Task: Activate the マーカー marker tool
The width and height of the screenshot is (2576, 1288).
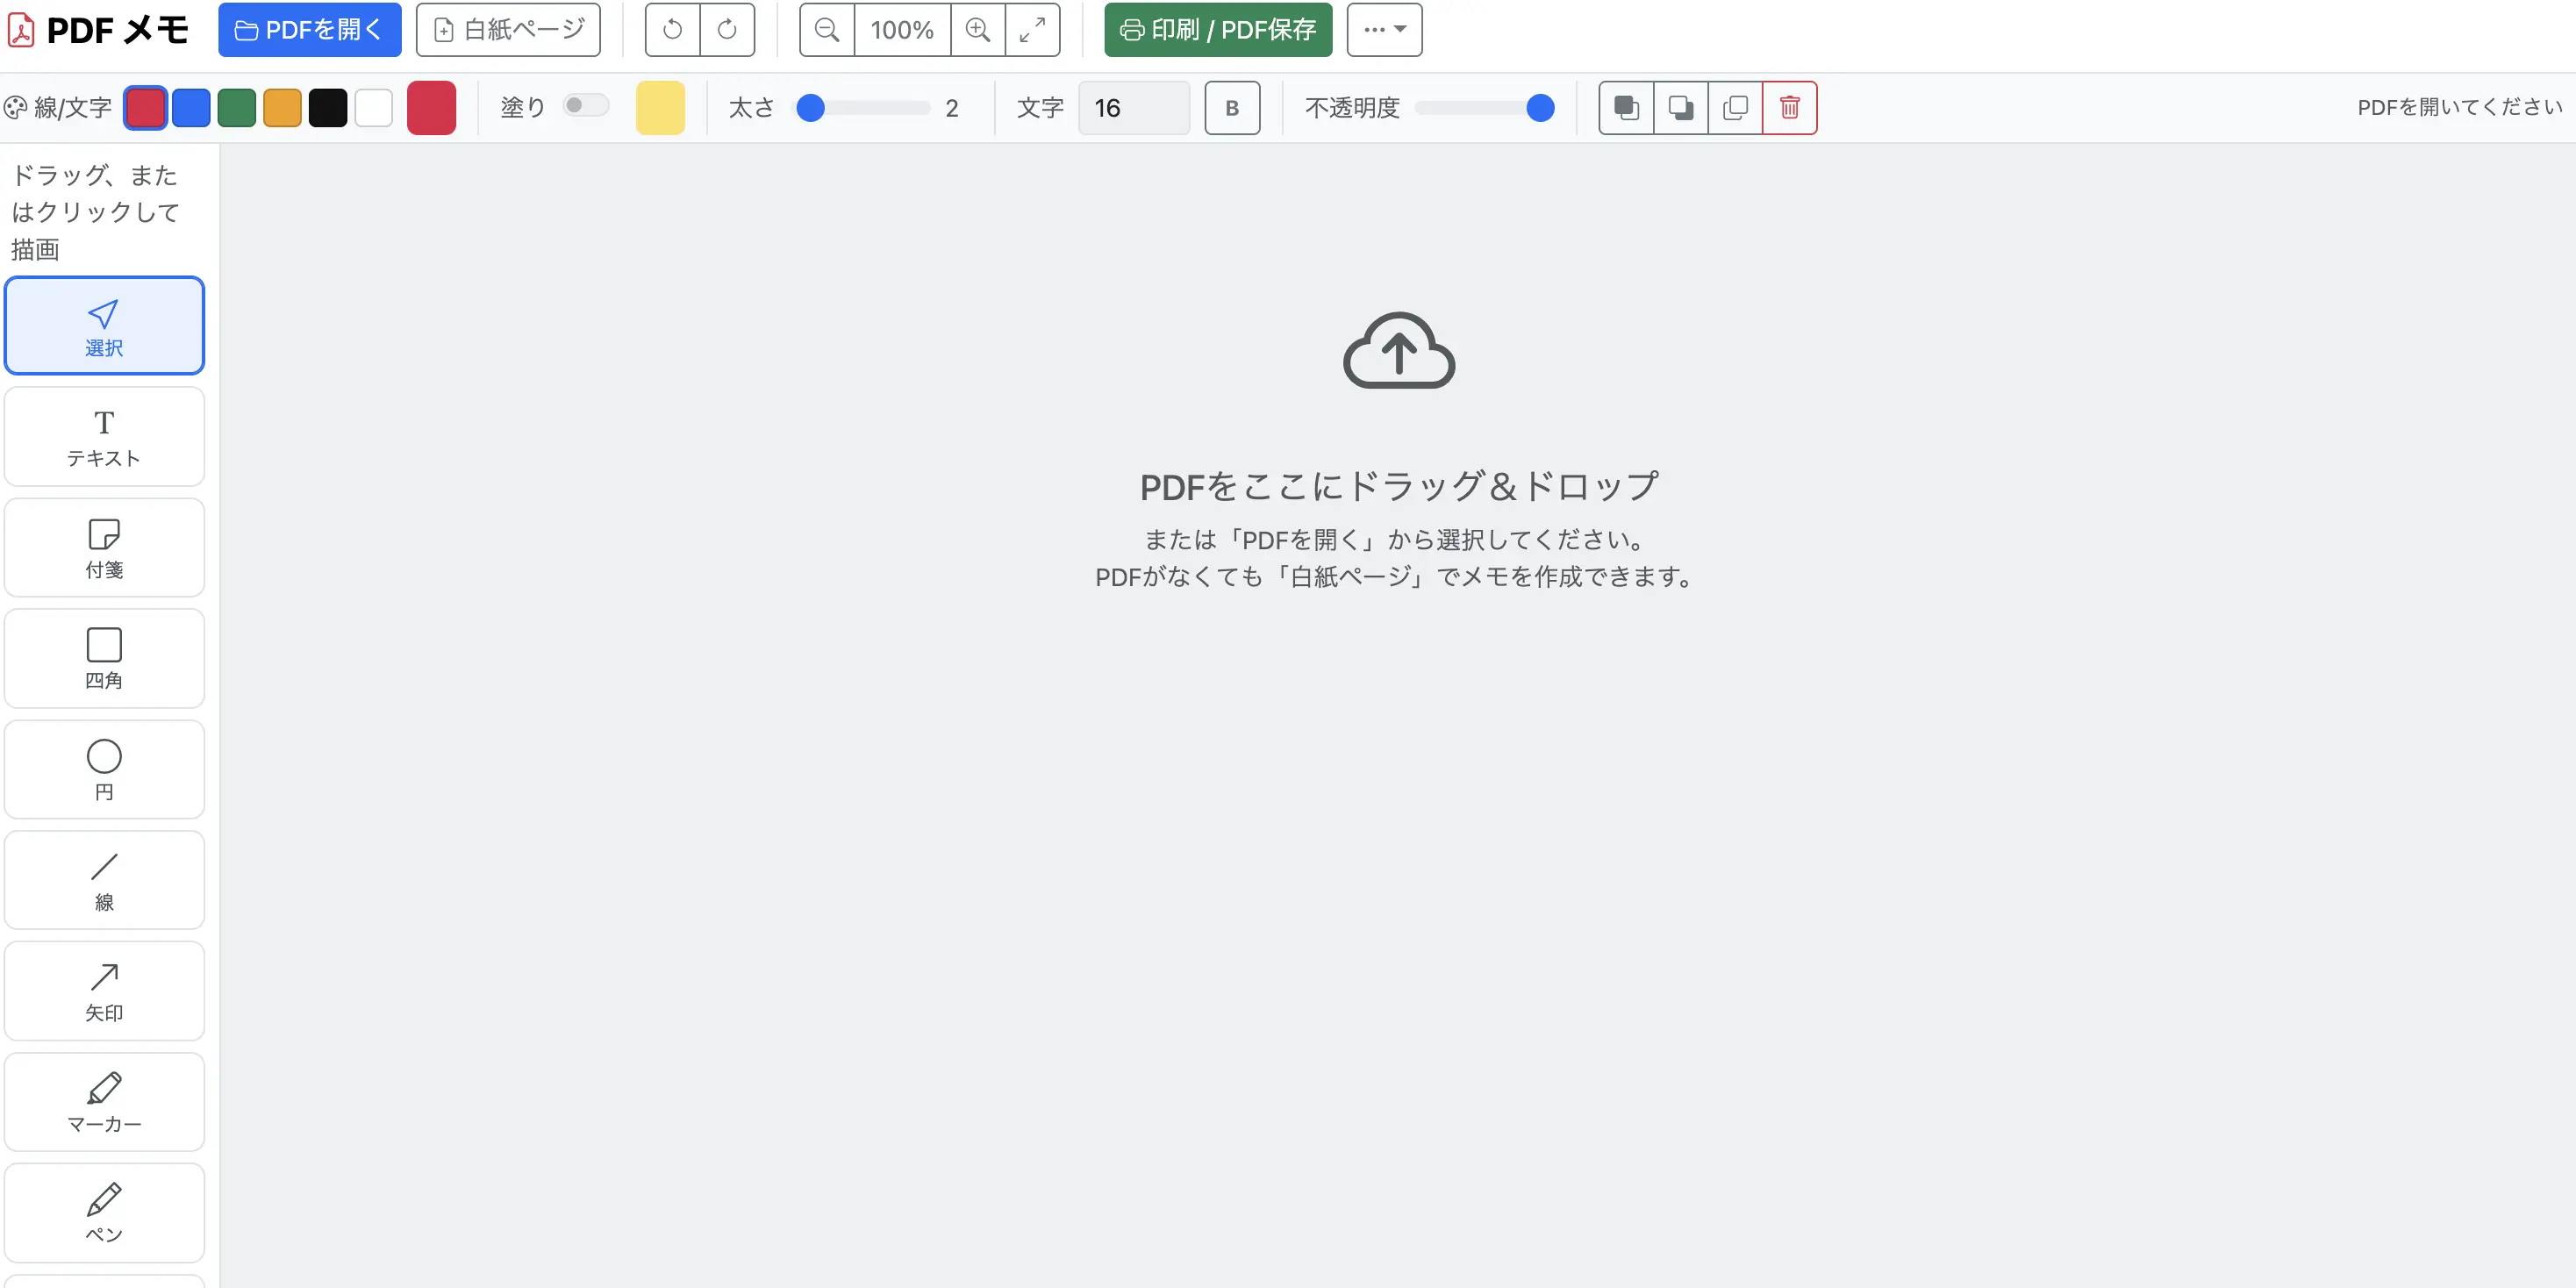Action: 104,1102
